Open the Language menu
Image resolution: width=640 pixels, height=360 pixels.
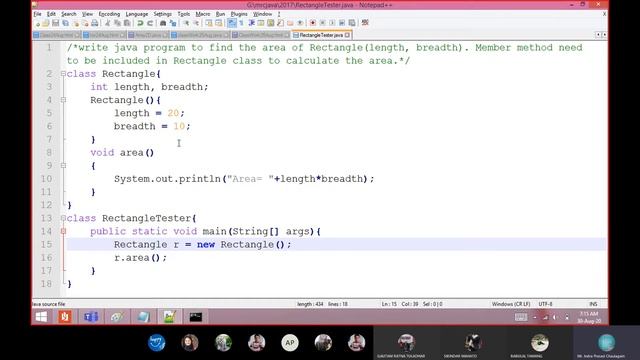click(137, 14)
